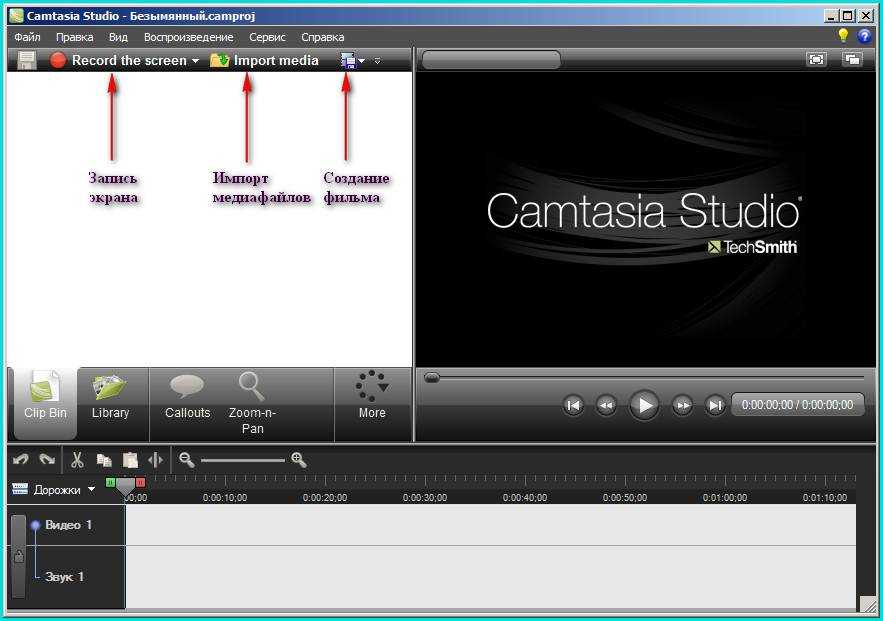This screenshot has height=621, width=883.
Task: Click the timecode display 0:00:00;00
Action: pyautogui.click(x=797, y=405)
